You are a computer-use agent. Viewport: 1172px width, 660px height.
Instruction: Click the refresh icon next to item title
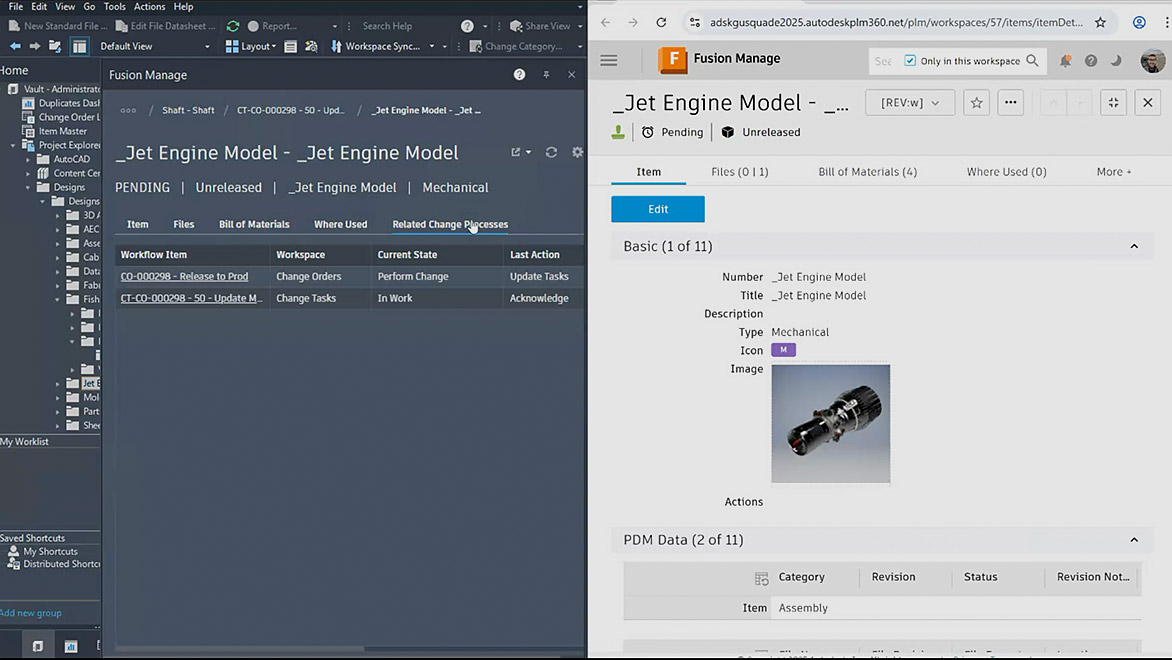pyautogui.click(x=551, y=152)
